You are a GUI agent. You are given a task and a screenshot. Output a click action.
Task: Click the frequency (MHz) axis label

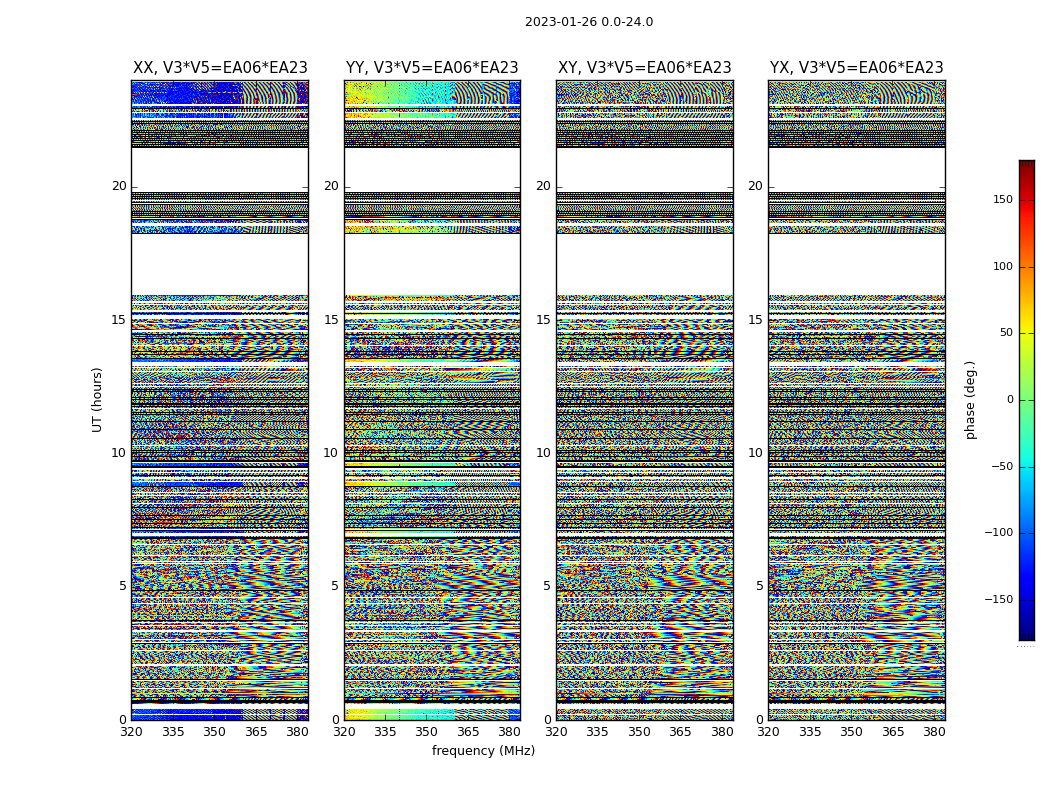click(483, 751)
